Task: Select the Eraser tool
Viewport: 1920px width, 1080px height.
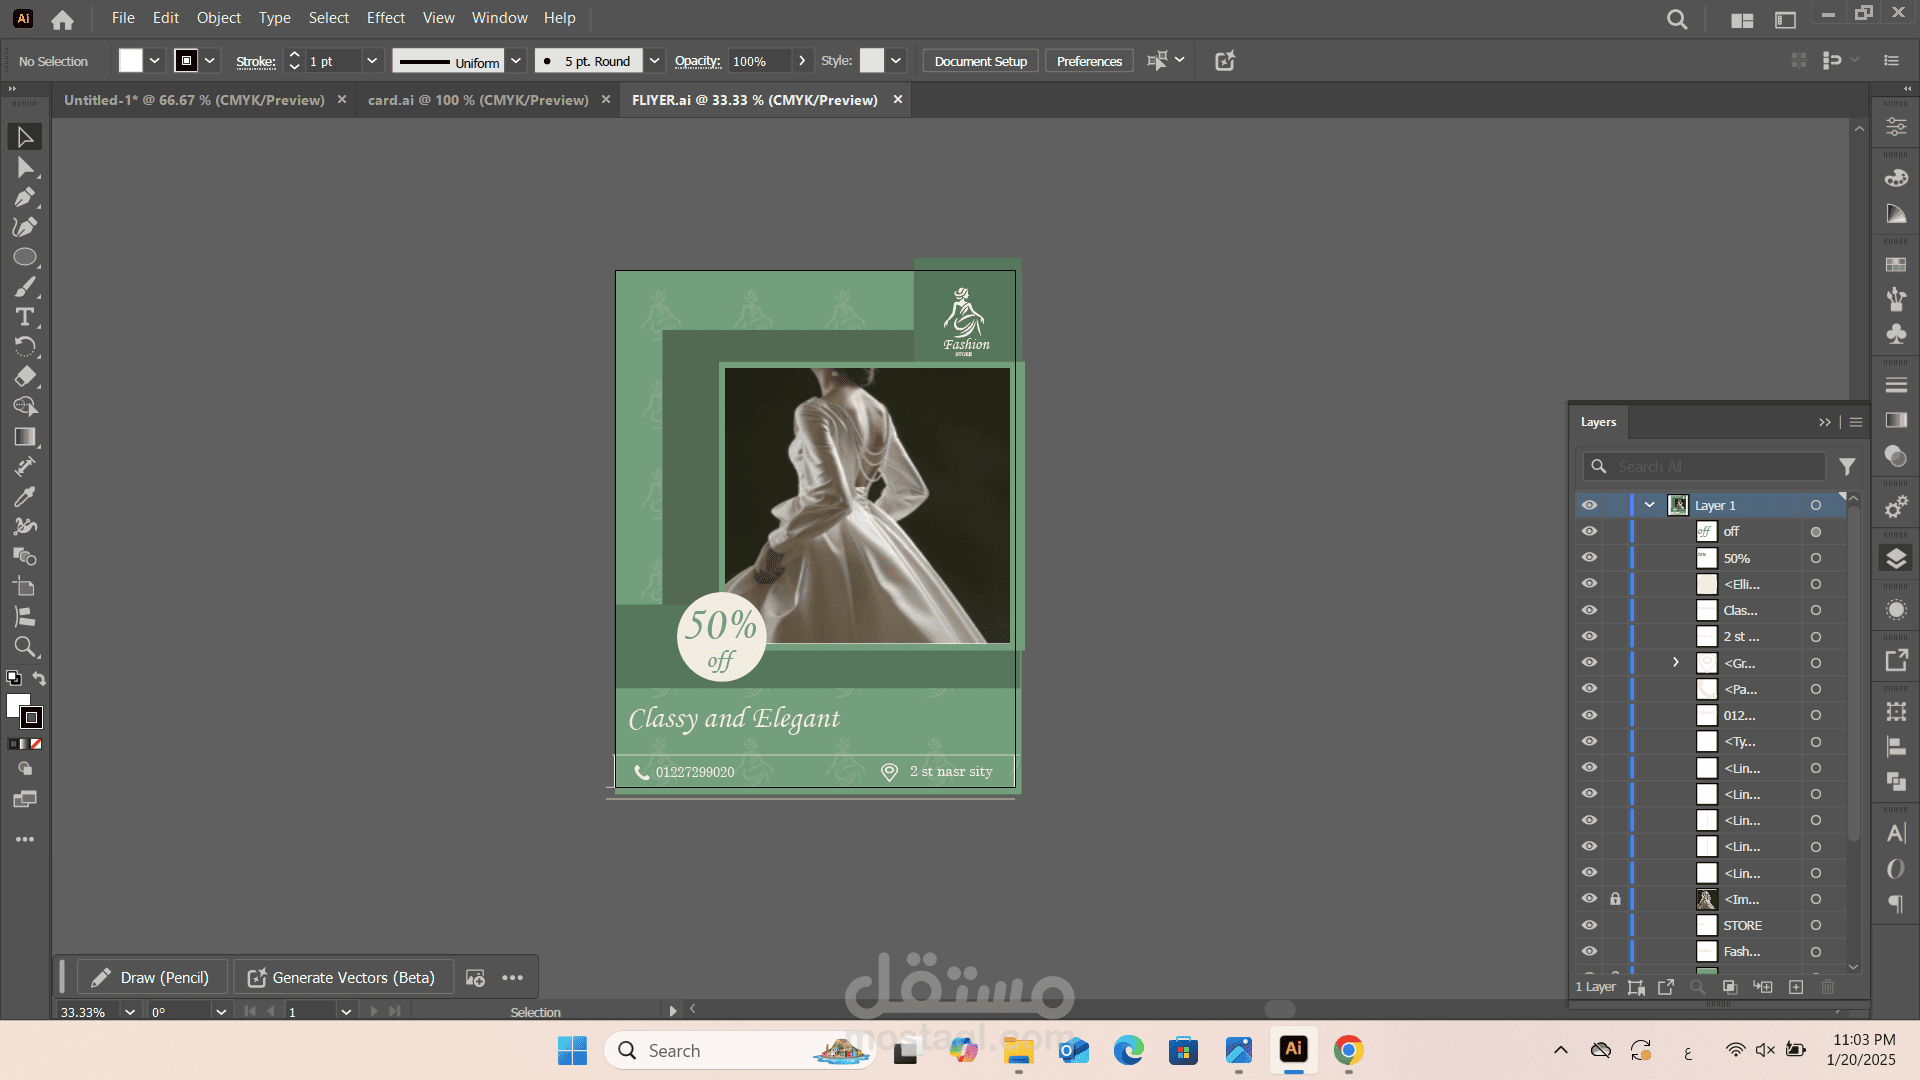Action: point(25,377)
